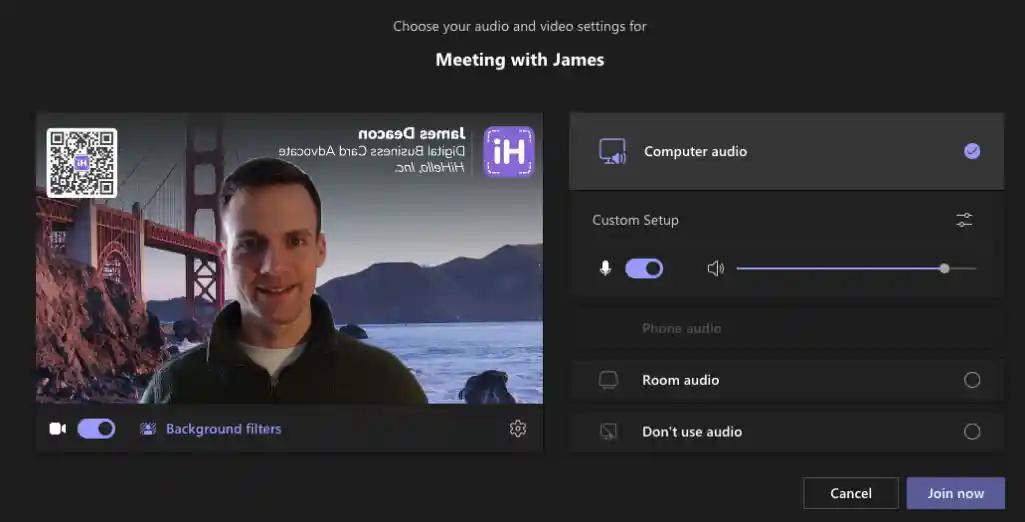
Task: Turn off the camera toggle switch
Action: tap(96, 429)
